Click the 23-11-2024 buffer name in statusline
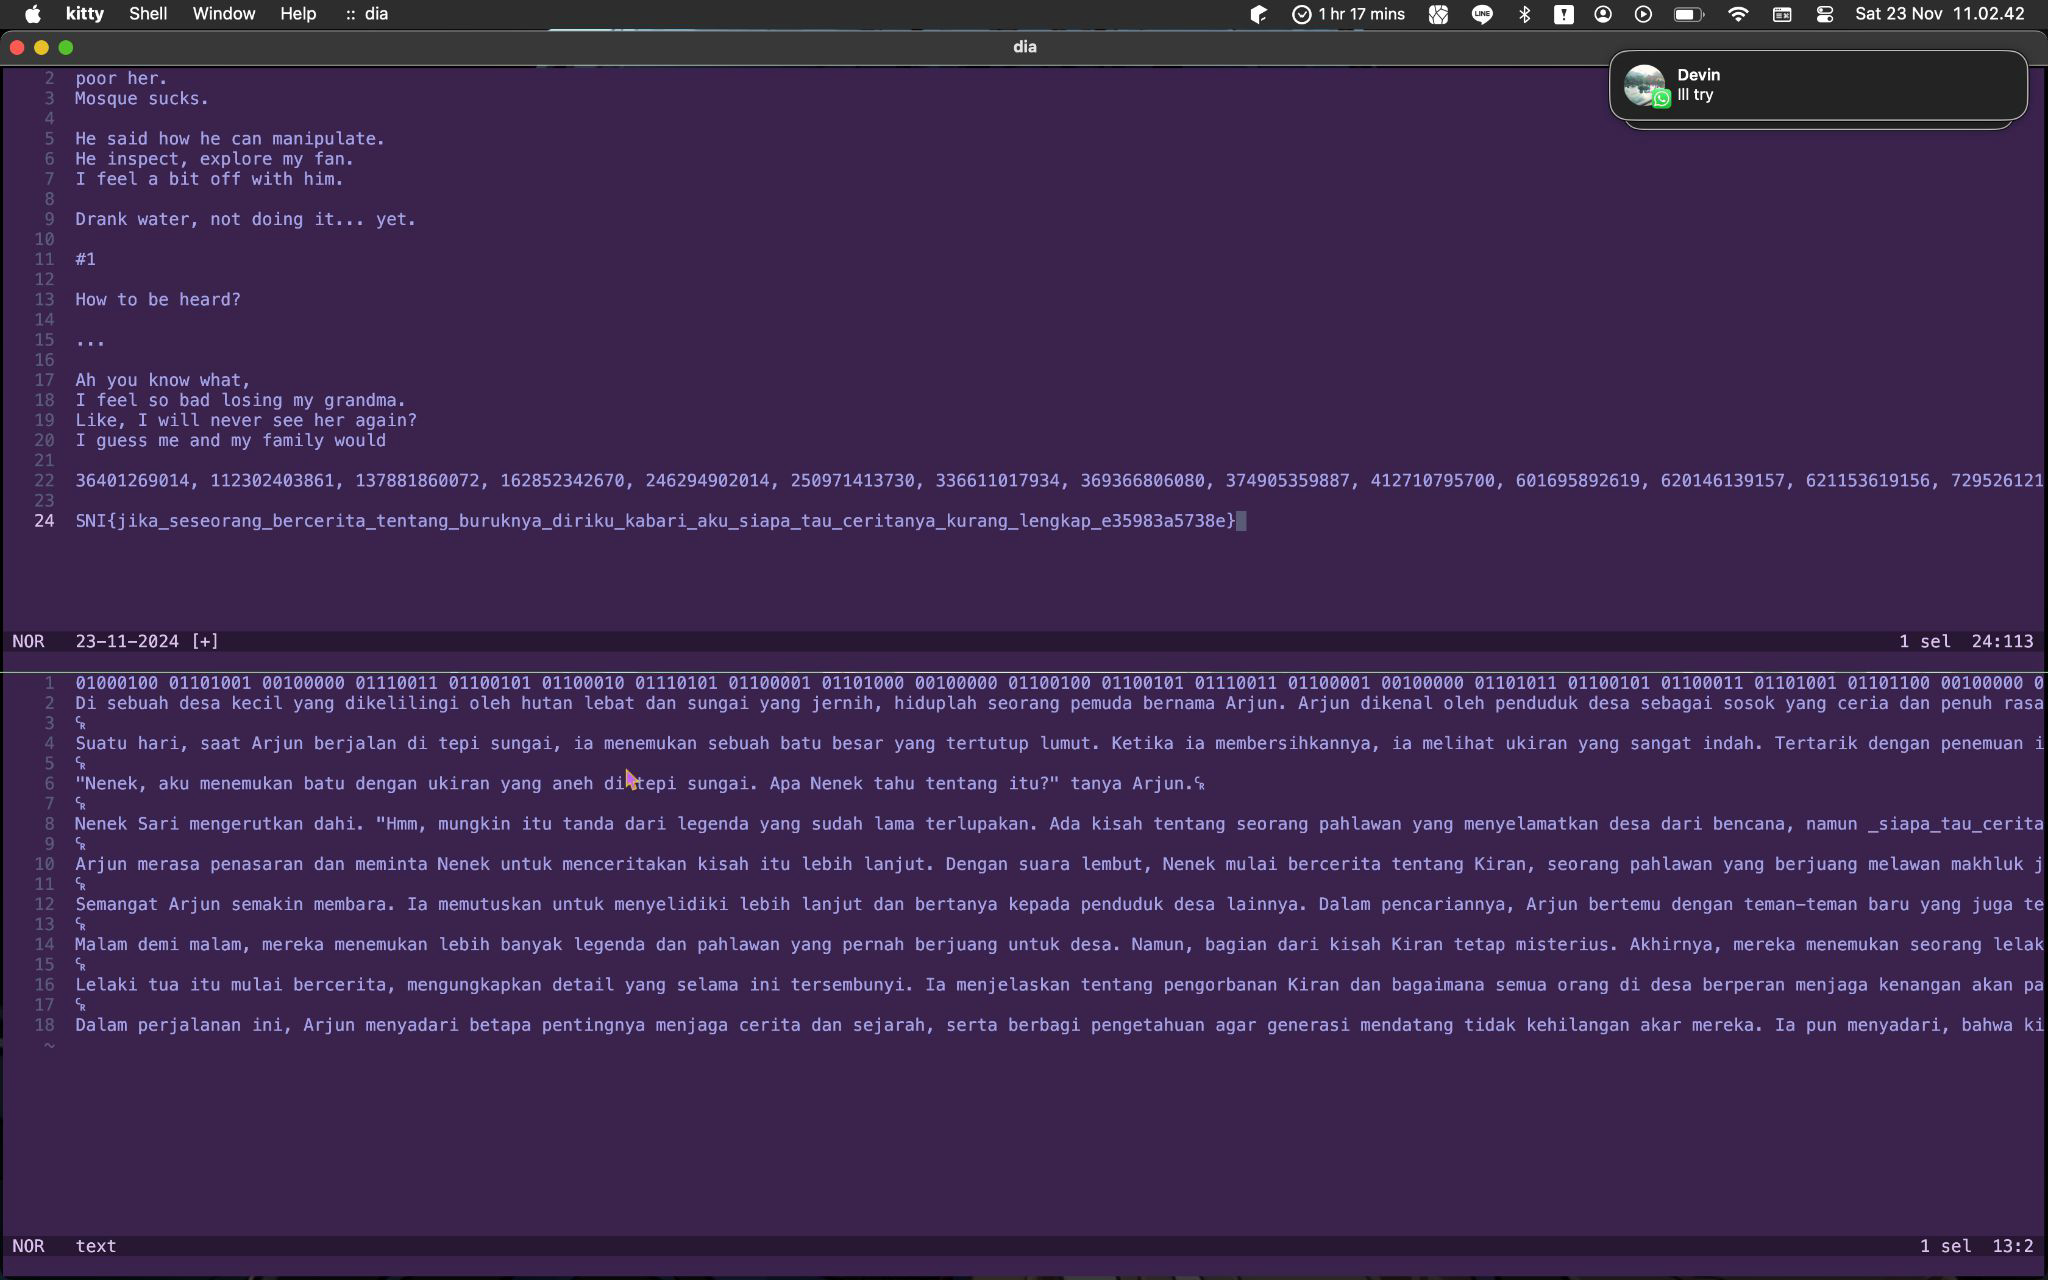 tap(127, 641)
